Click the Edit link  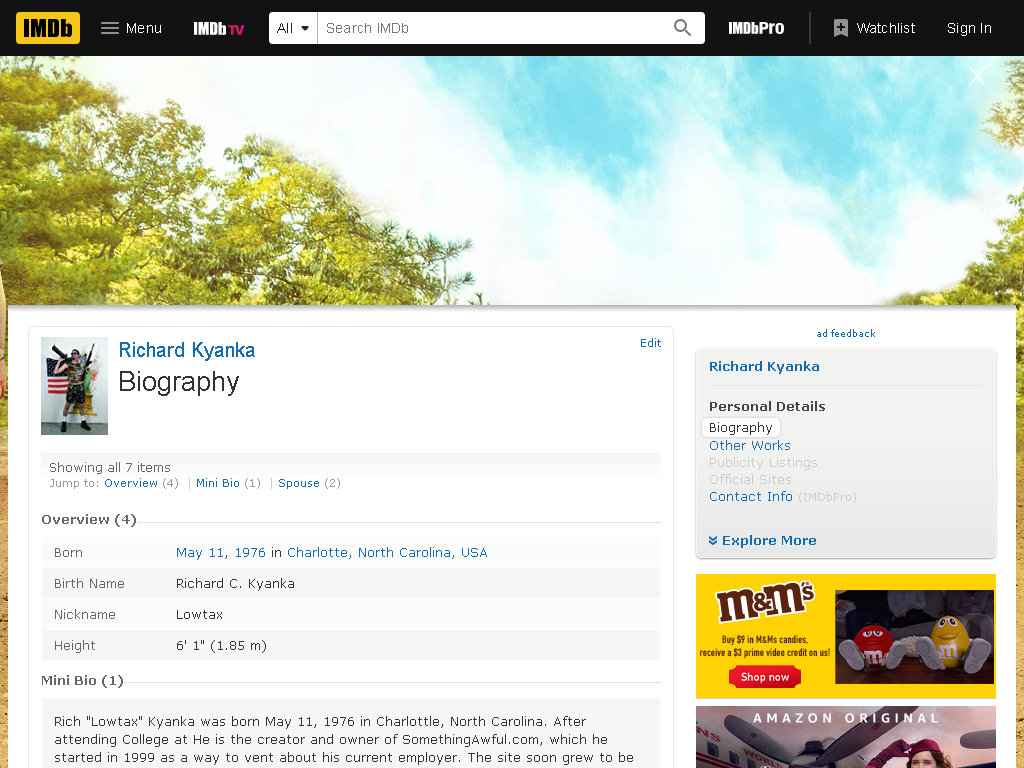[650, 343]
